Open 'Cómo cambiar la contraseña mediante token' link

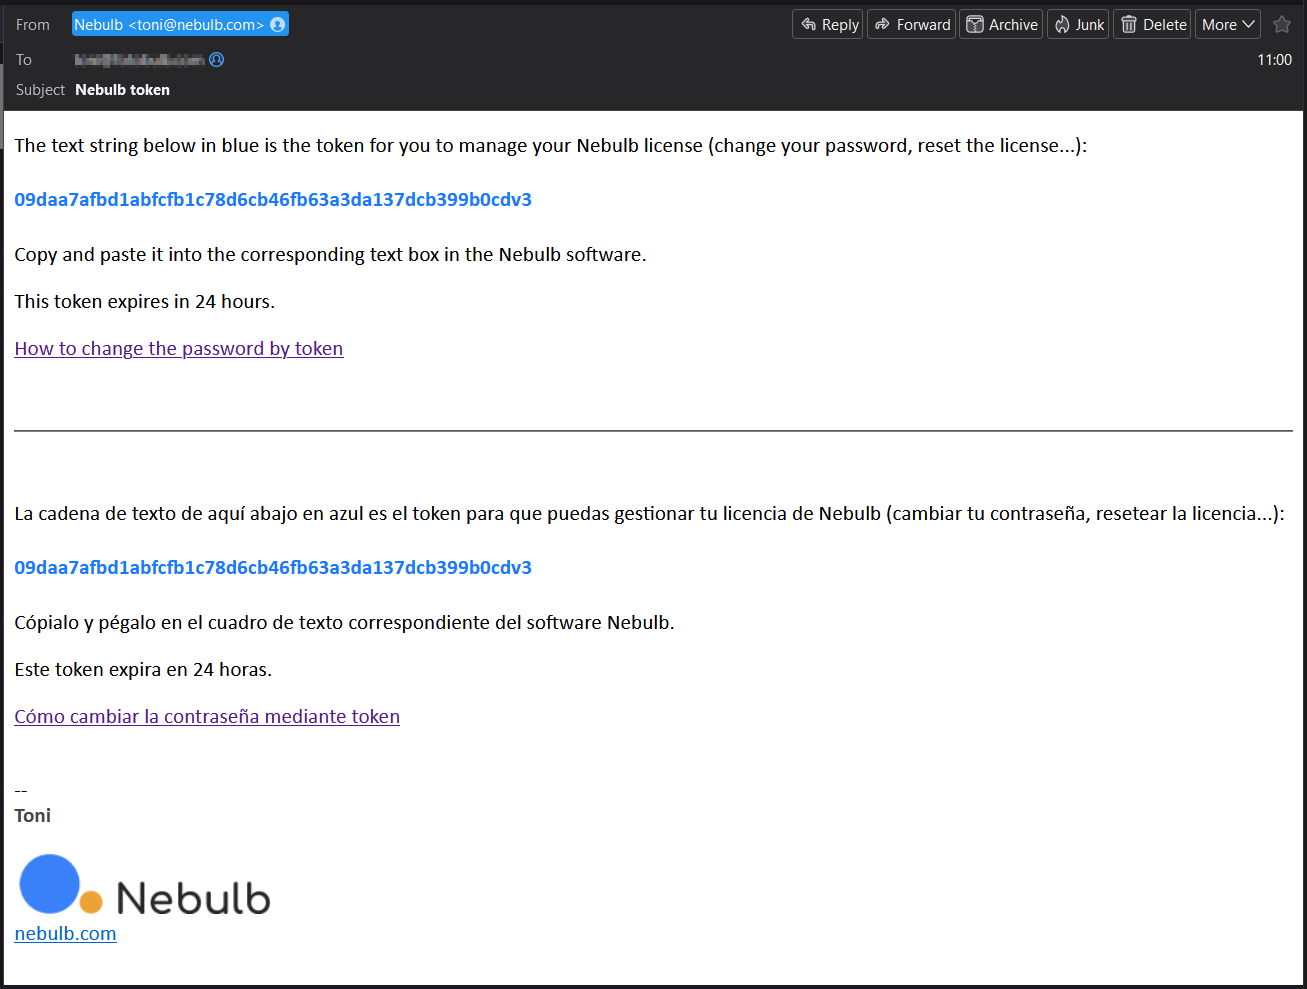[x=207, y=716]
